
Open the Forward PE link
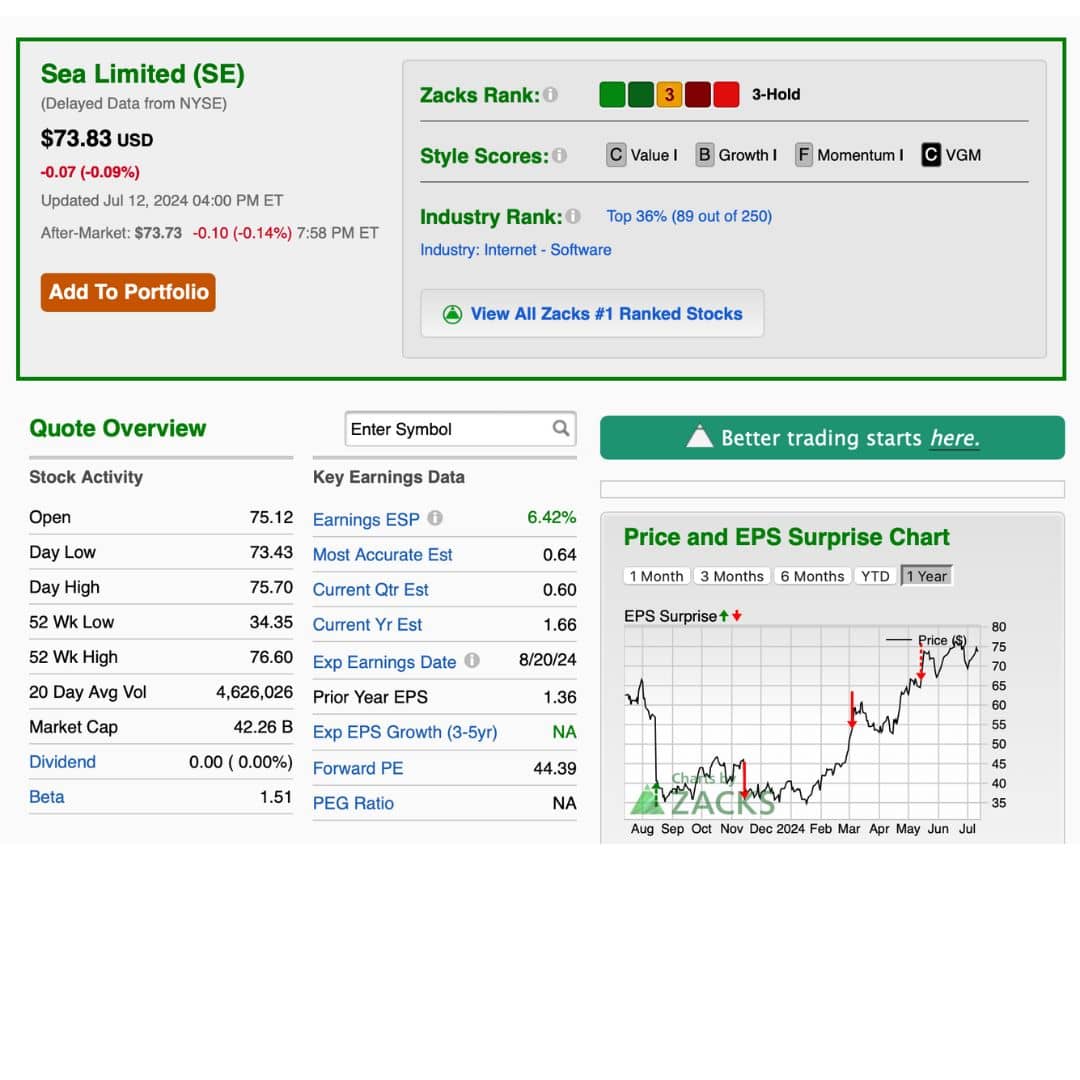(x=358, y=768)
